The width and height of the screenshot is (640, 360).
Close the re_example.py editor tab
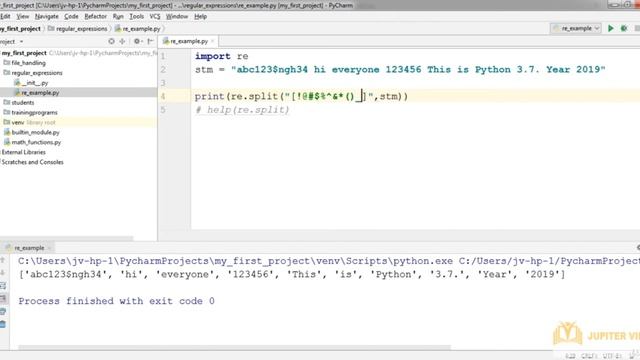point(212,41)
